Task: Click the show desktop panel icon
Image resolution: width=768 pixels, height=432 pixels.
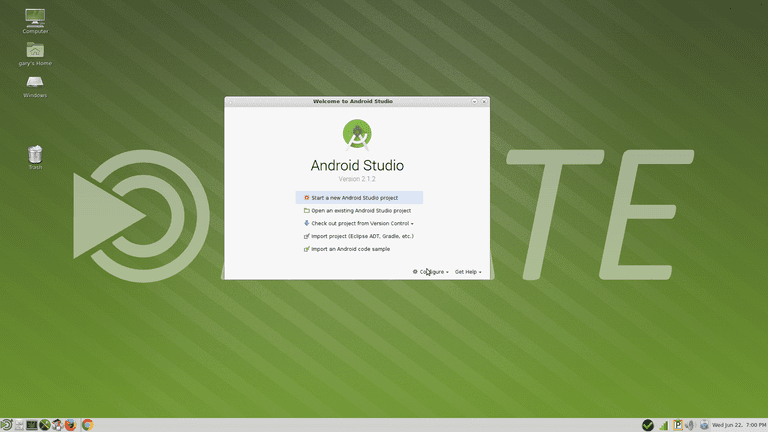Action: (x=19, y=425)
